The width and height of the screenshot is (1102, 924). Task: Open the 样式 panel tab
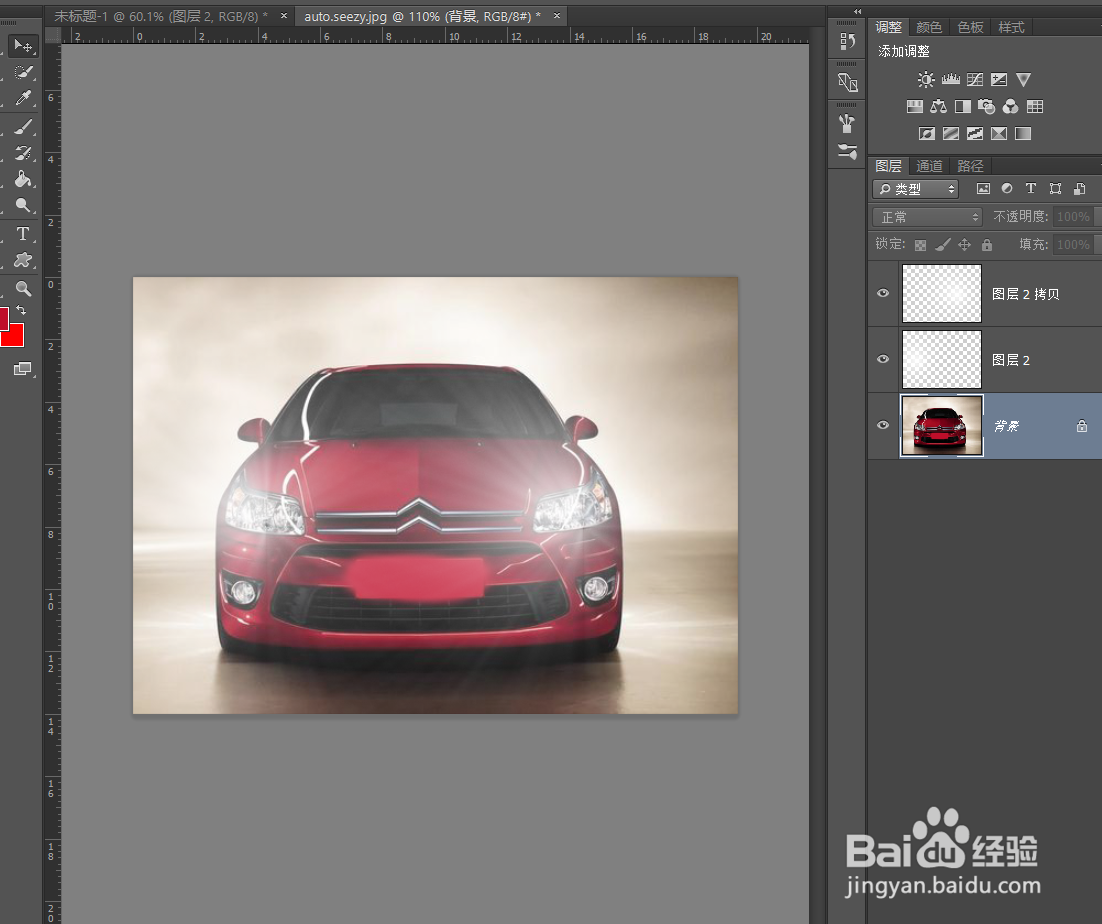coord(1011,27)
